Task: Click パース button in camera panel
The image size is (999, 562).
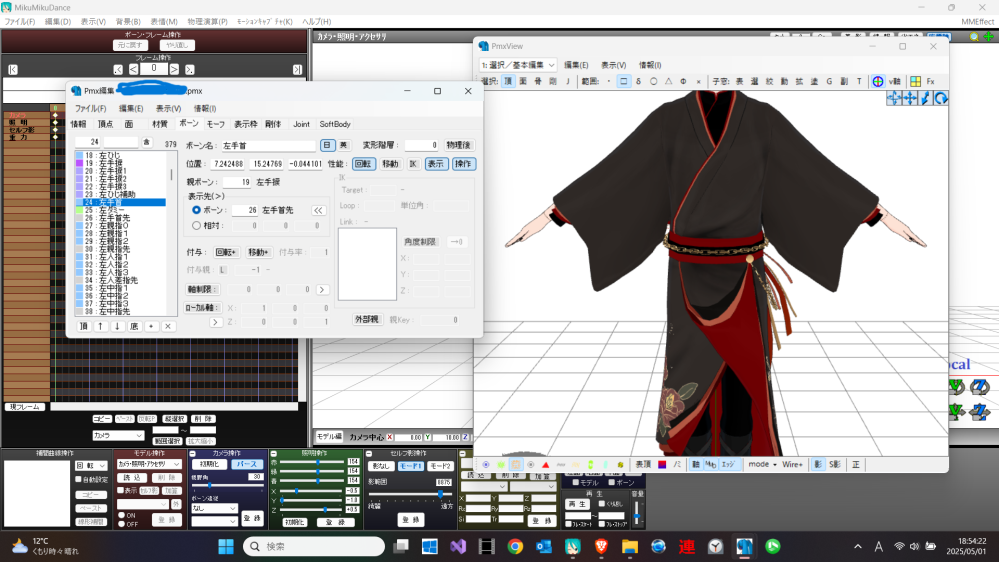Action: click(247, 465)
